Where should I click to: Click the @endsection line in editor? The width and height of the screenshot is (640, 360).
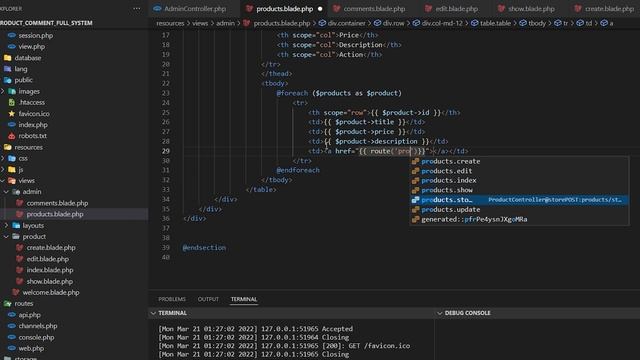click(x=204, y=248)
